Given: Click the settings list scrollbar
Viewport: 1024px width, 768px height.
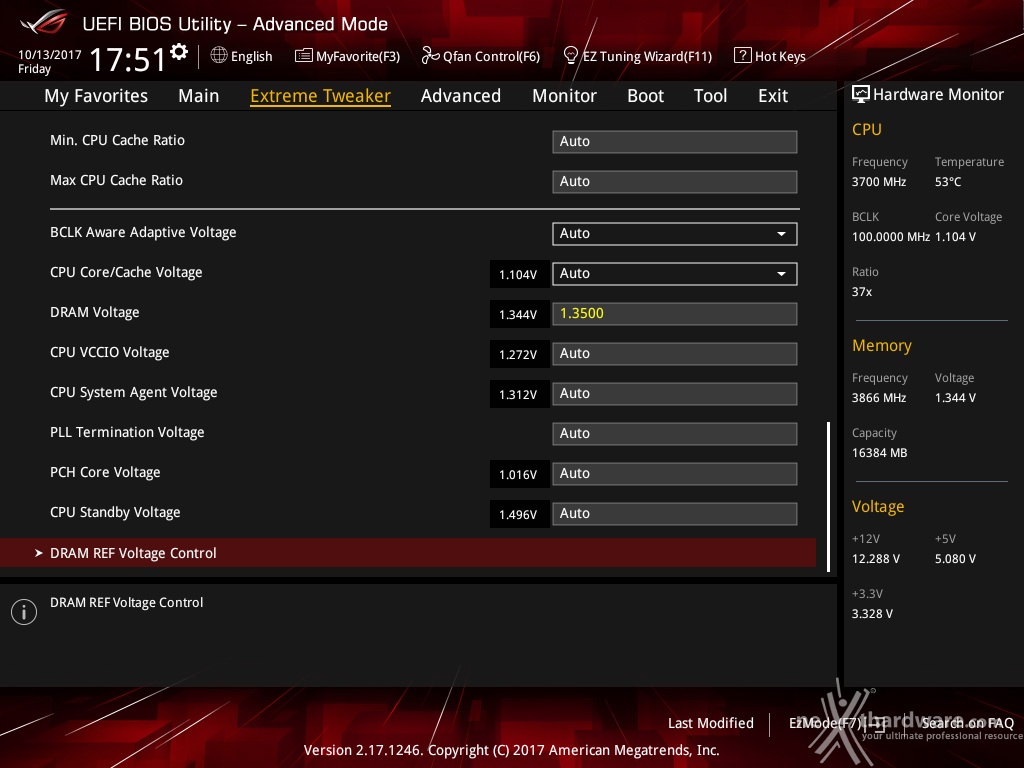Looking at the screenshot, I should (x=829, y=497).
